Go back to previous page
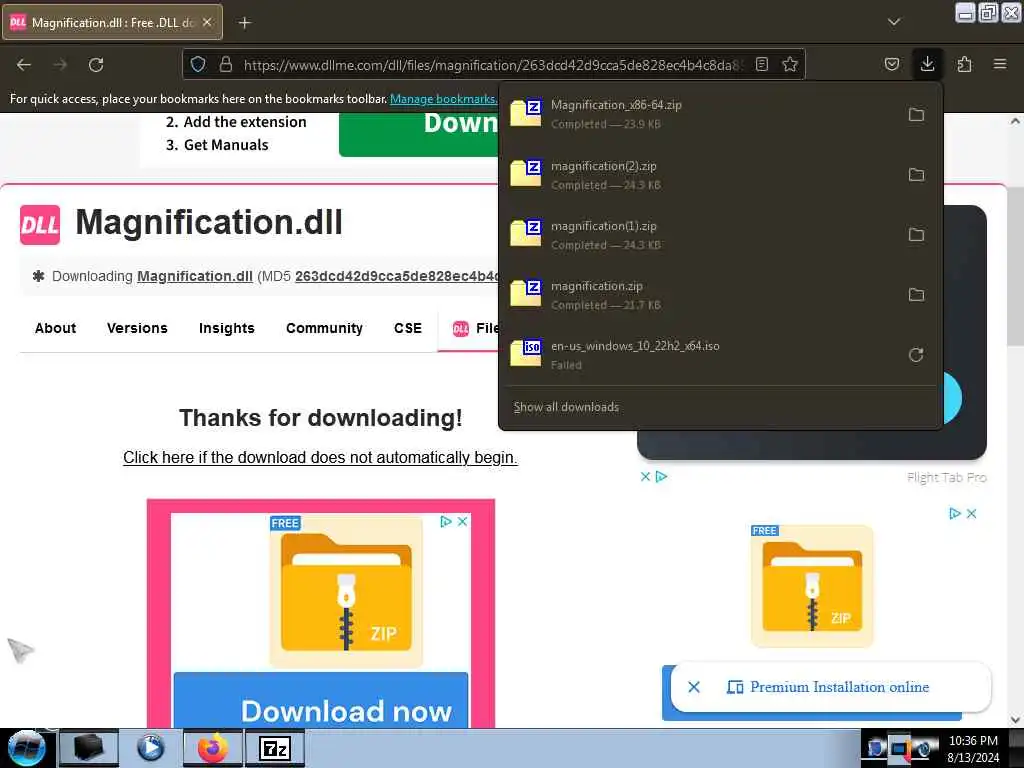Screen dimensions: 1024x768 click(24, 65)
